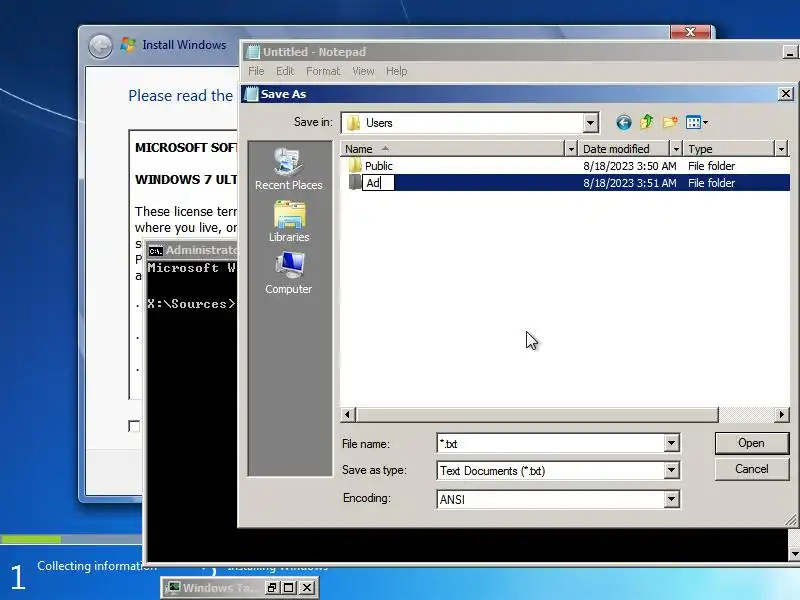The height and width of the screenshot is (600, 800).
Task: Check the license terms acceptance checkbox
Action: click(134, 426)
